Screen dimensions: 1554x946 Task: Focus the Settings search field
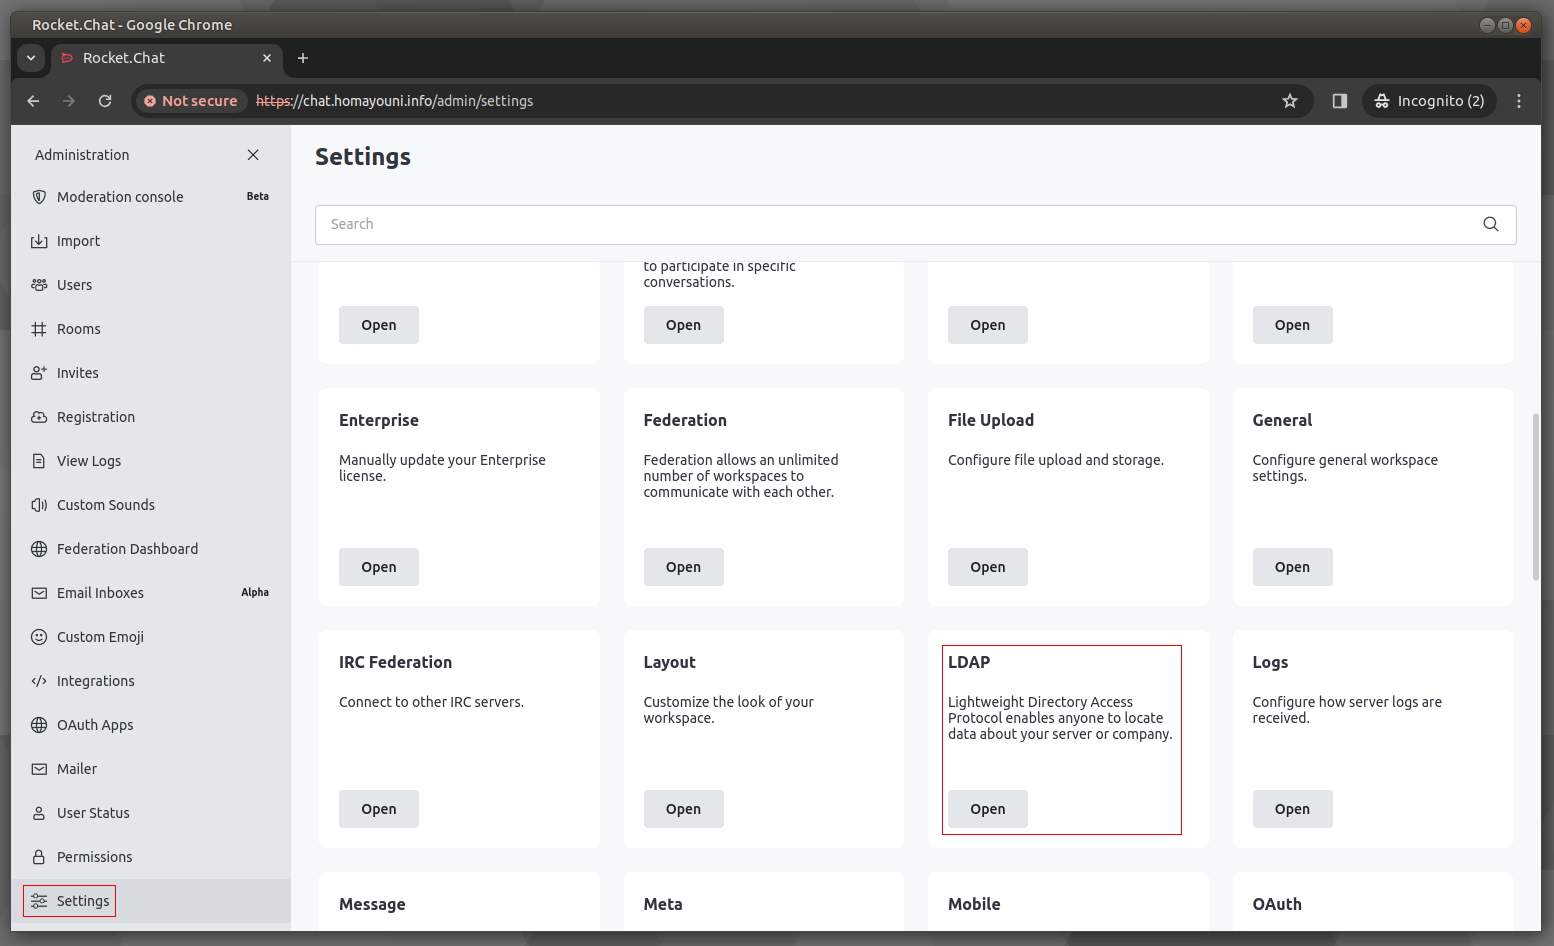pyautogui.click(x=915, y=224)
